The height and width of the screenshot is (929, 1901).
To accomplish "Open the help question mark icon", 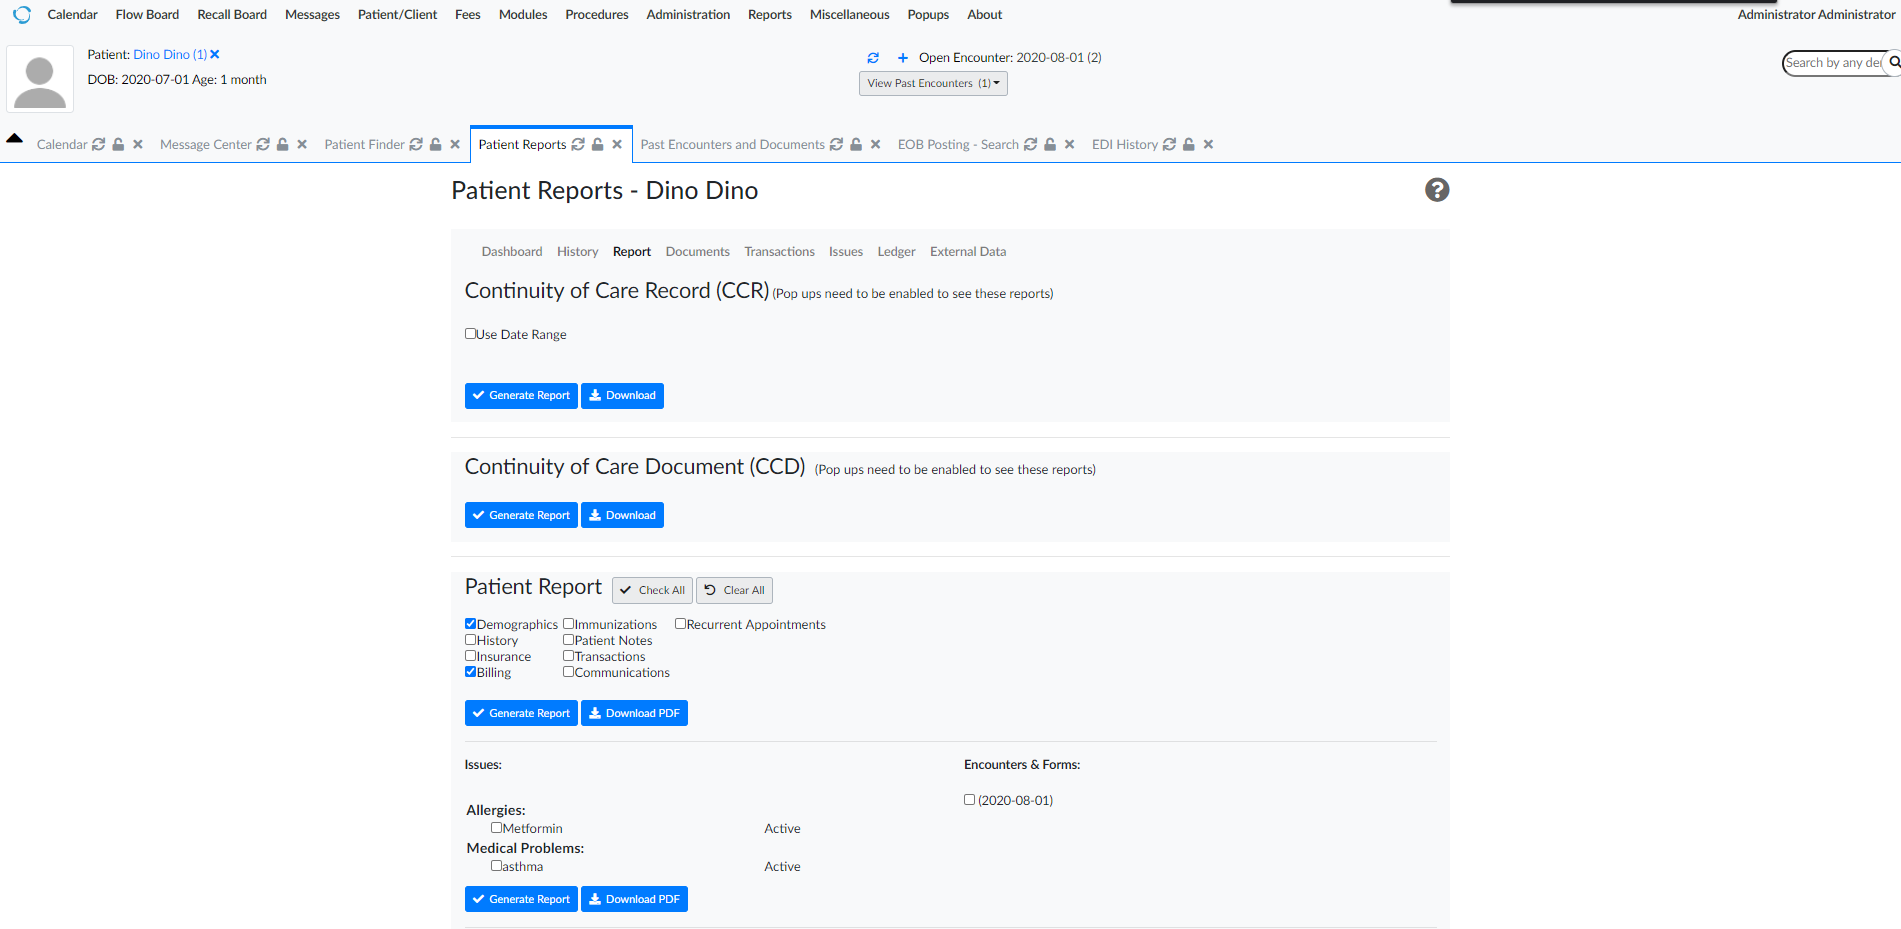I will pos(1437,189).
